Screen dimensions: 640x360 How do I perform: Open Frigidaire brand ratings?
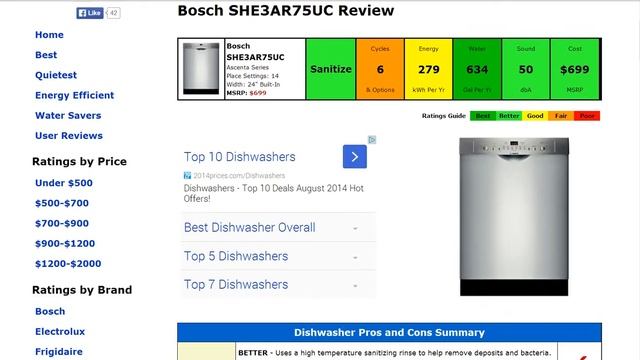(x=59, y=352)
